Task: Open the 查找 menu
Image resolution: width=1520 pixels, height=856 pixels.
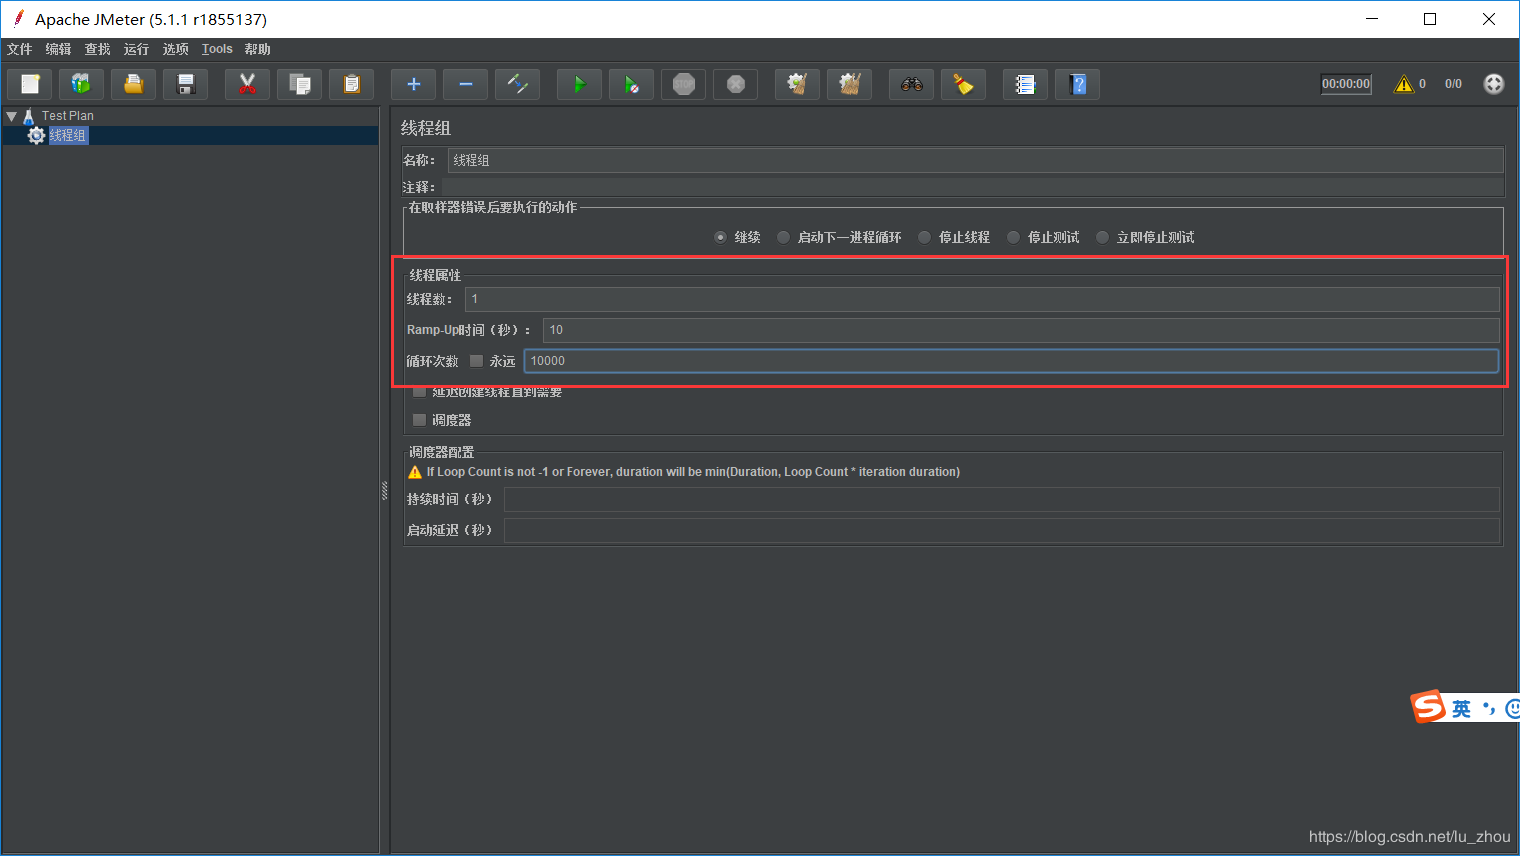Action: (x=97, y=49)
